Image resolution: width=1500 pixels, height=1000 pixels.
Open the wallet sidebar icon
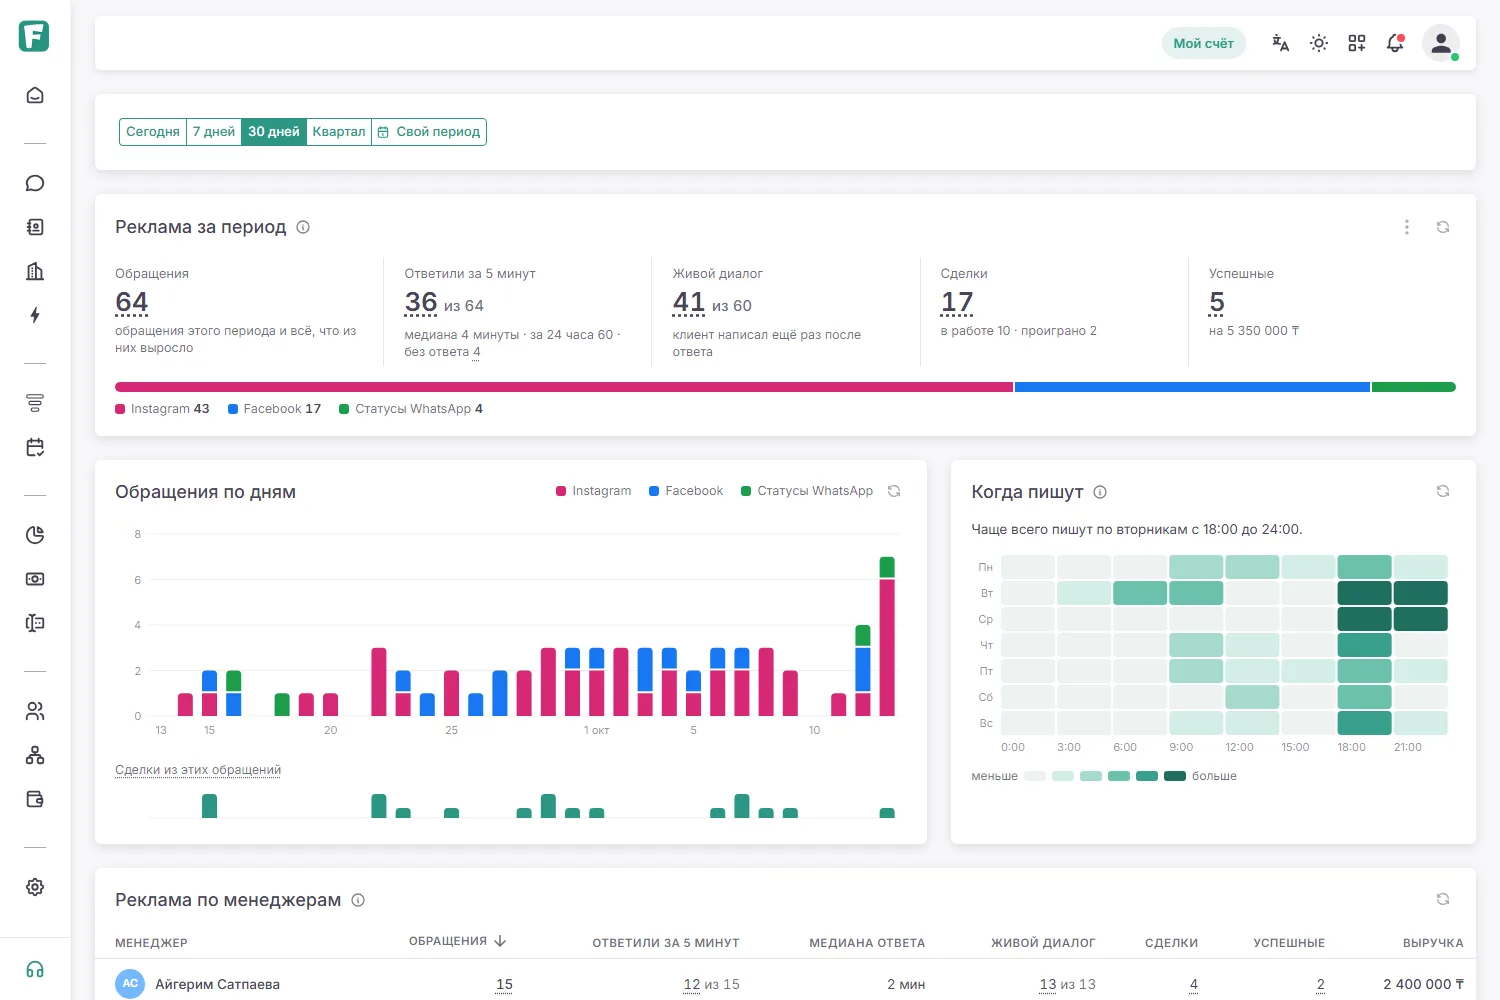point(35,799)
